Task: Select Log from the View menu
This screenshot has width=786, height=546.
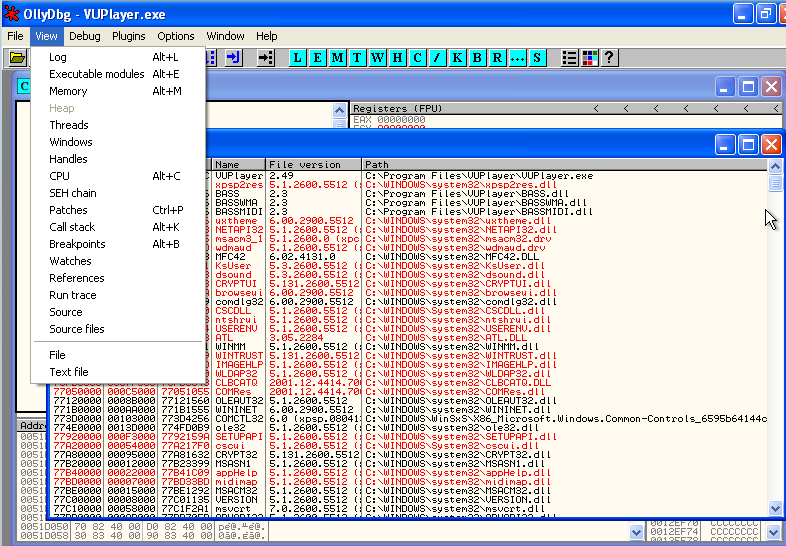Action: [118, 57]
